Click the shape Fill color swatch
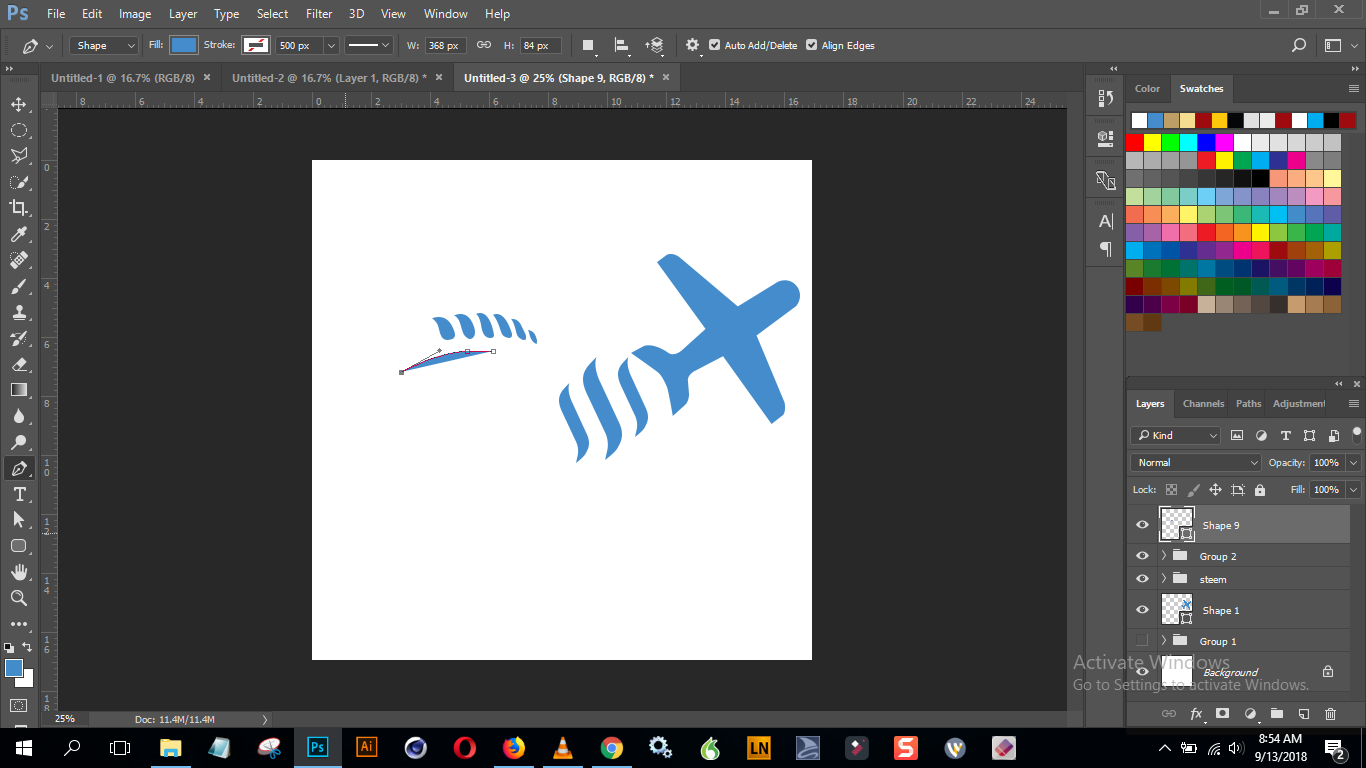Image resolution: width=1366 pixels, height=768 pixels. [184, 45]
